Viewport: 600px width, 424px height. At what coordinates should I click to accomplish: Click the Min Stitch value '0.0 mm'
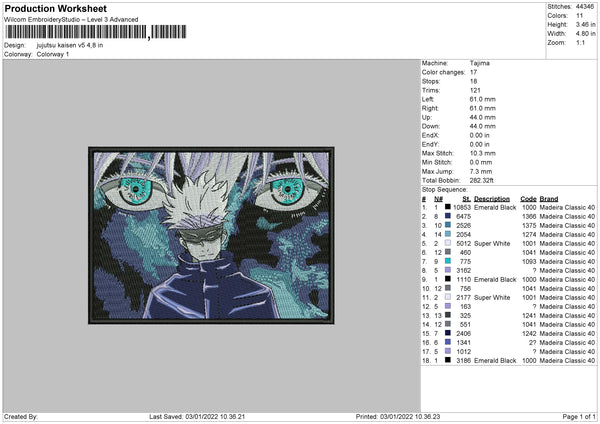click(481, 162)
